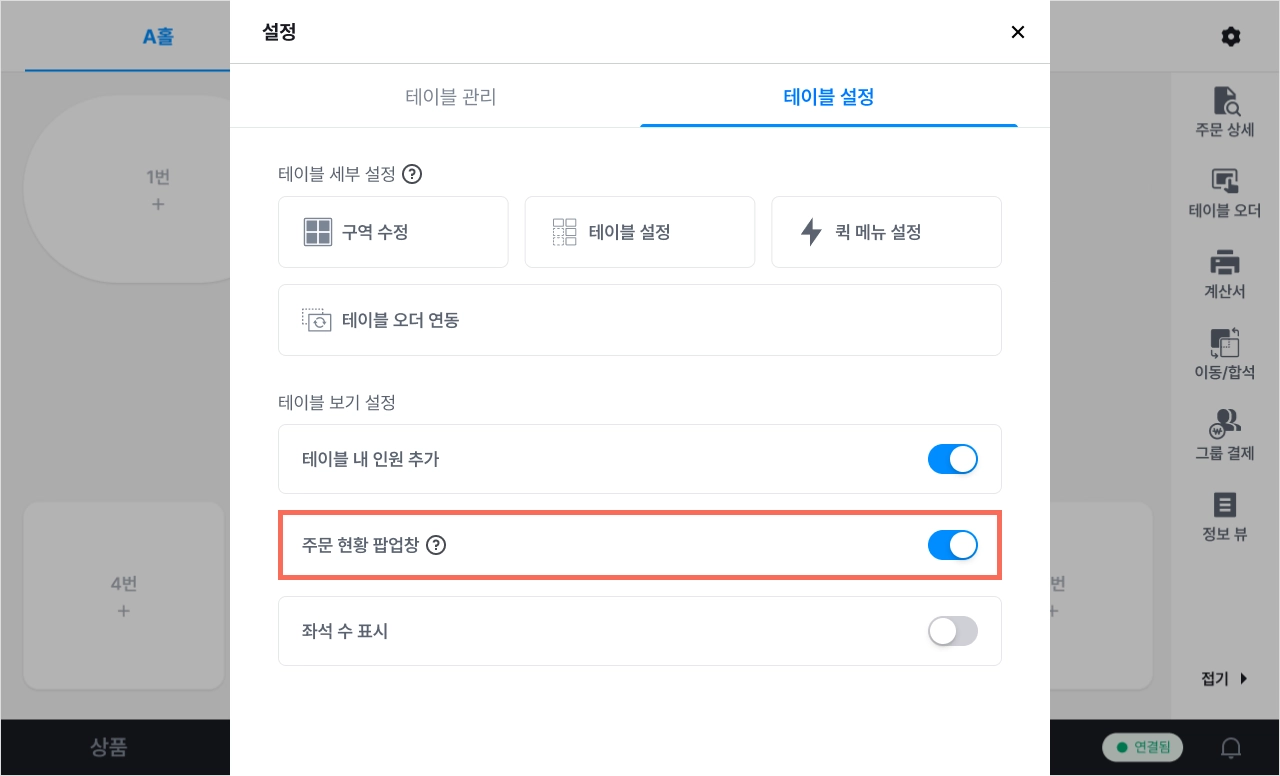Image resolution: width=1280 pixels, height=776 pixels.
Task: Enable the 좌석 수 표시 toggle
Action: pyautogui.click(x=953, y=631)
